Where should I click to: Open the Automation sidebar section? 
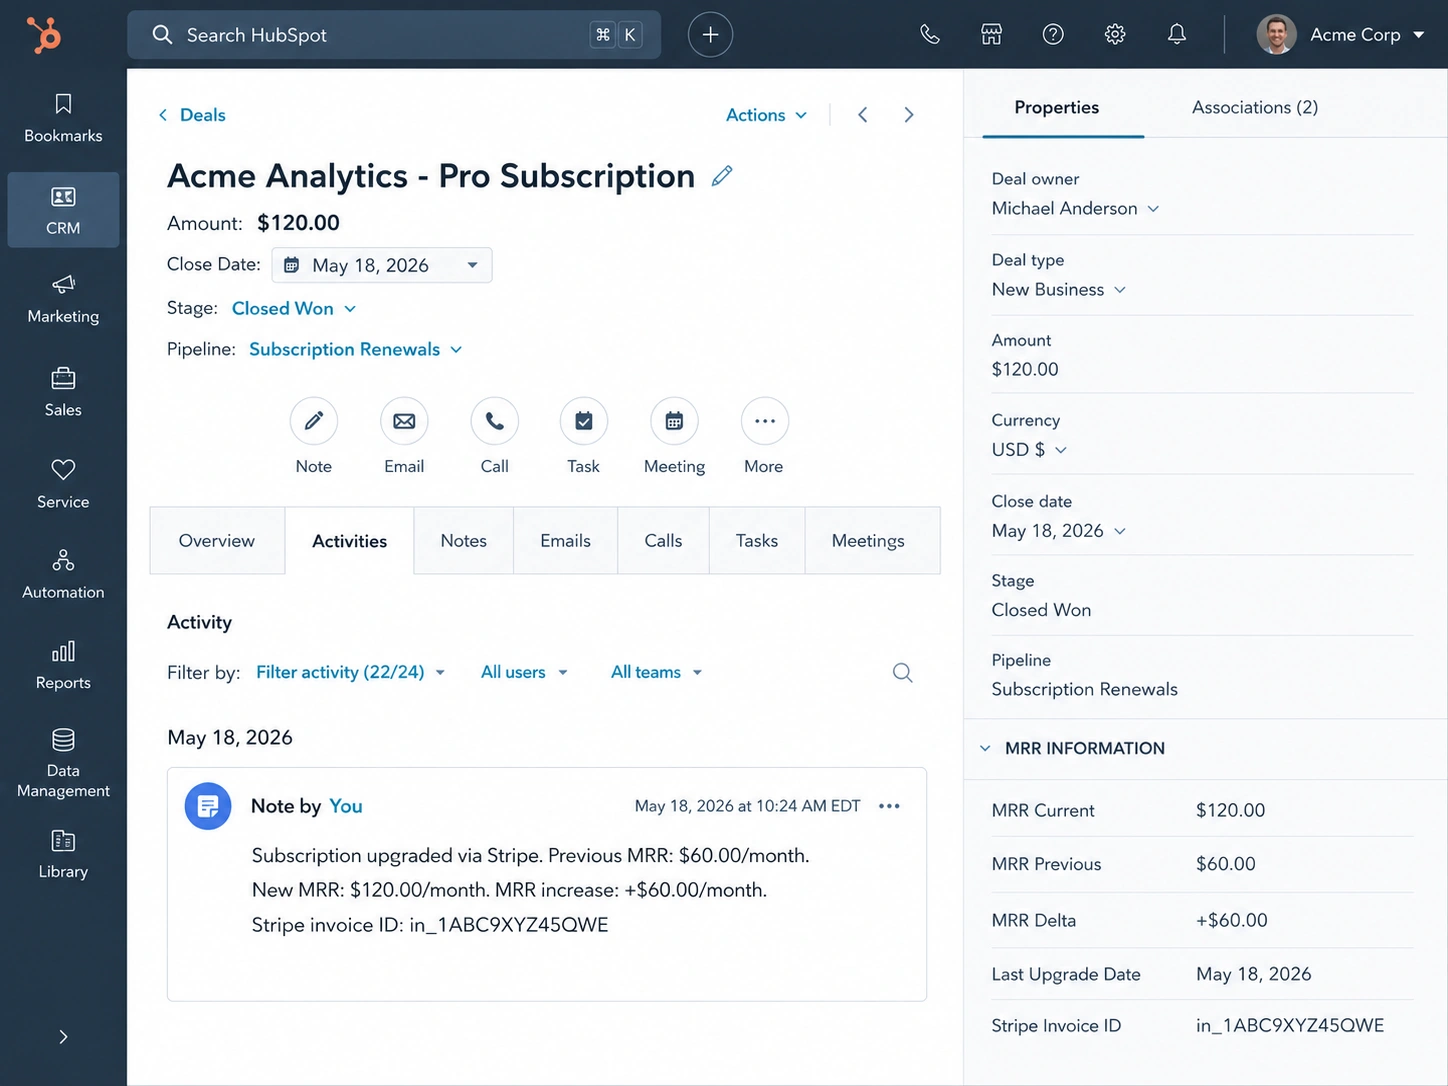63,574
